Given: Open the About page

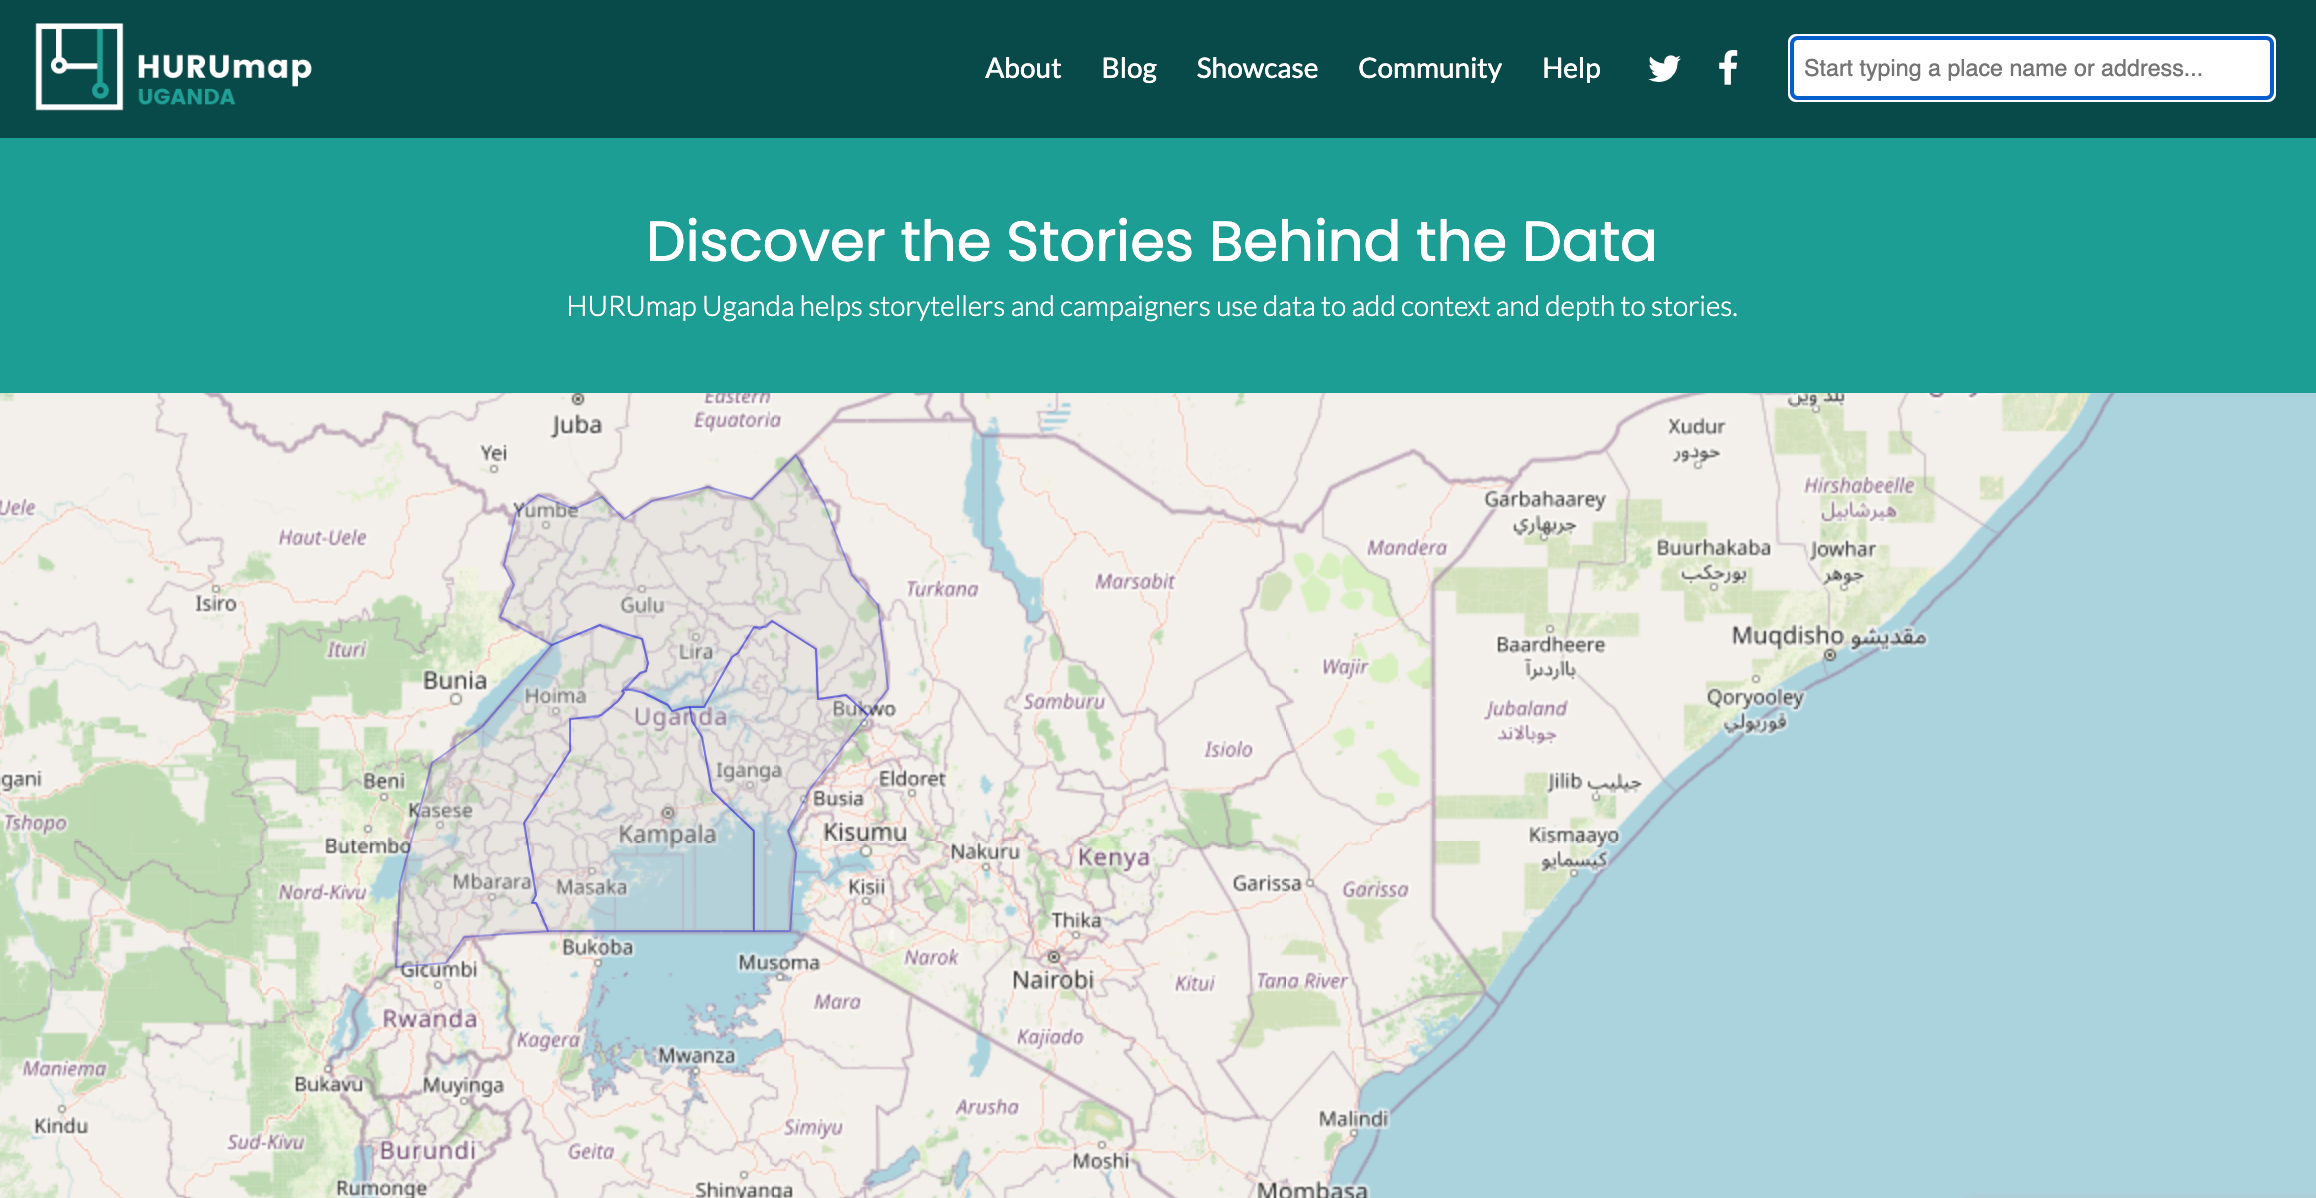Looking at the screenshot, I should (1022, 68).
